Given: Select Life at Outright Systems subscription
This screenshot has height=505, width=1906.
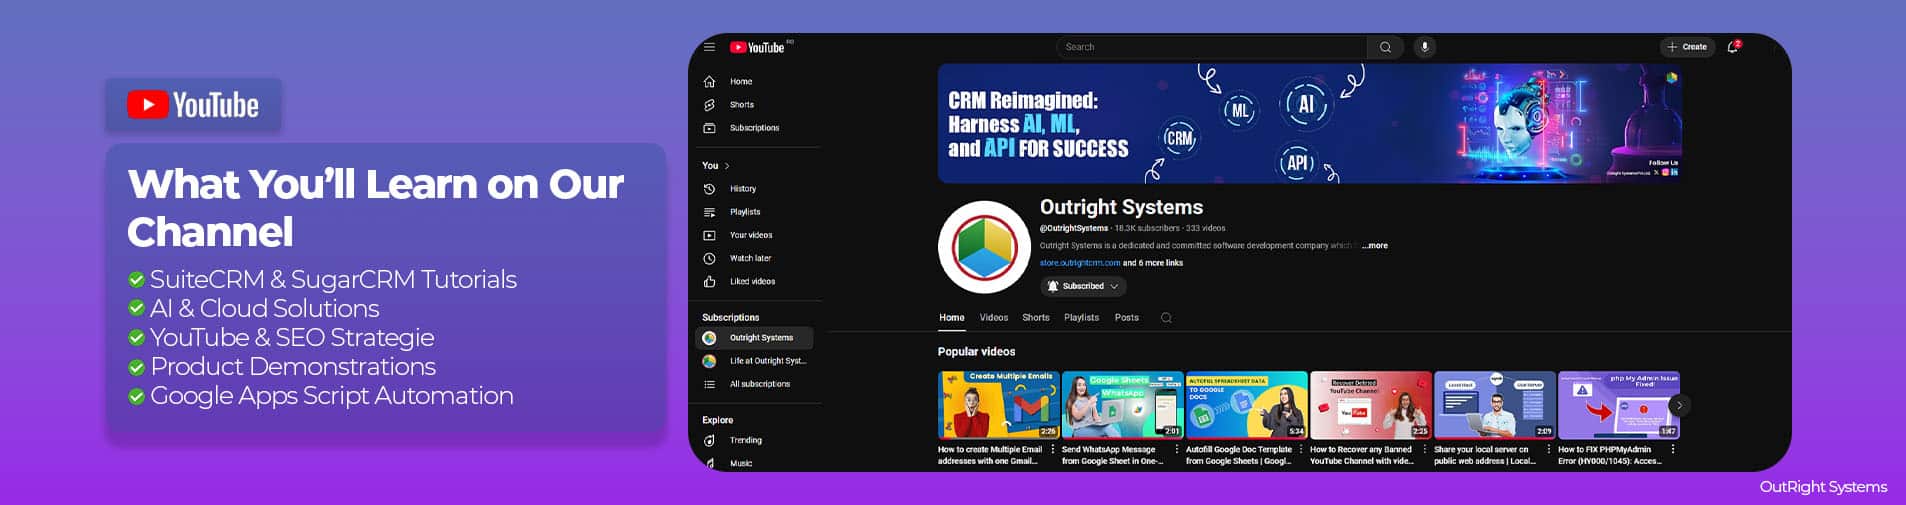Looking at the screenshot, I should 755,361.
